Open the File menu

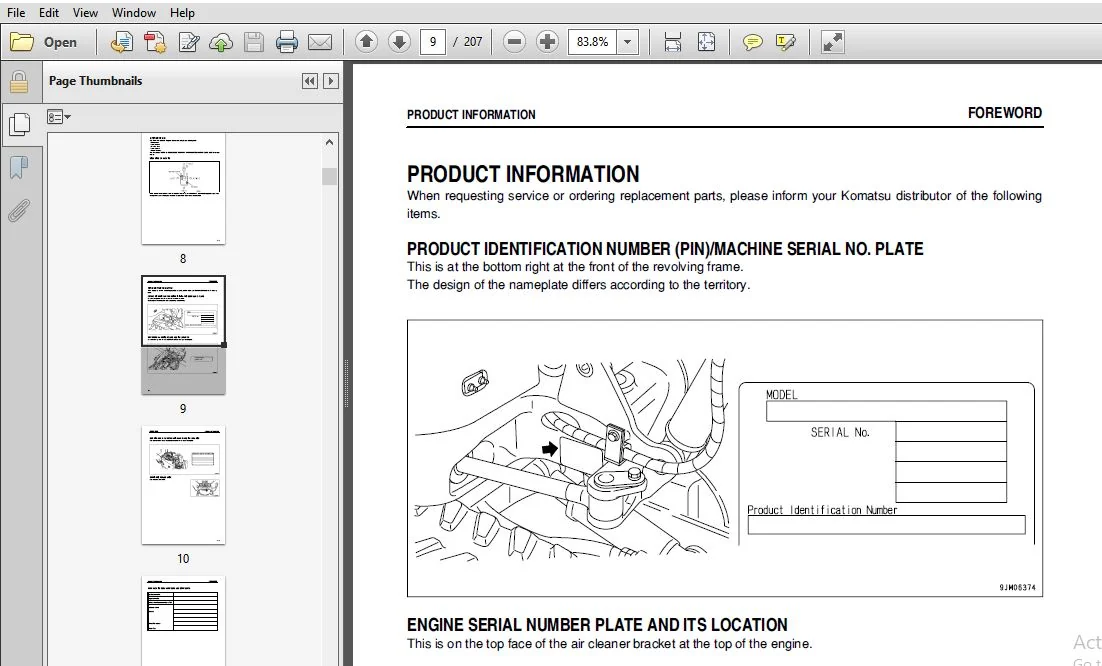pos(16,13)
